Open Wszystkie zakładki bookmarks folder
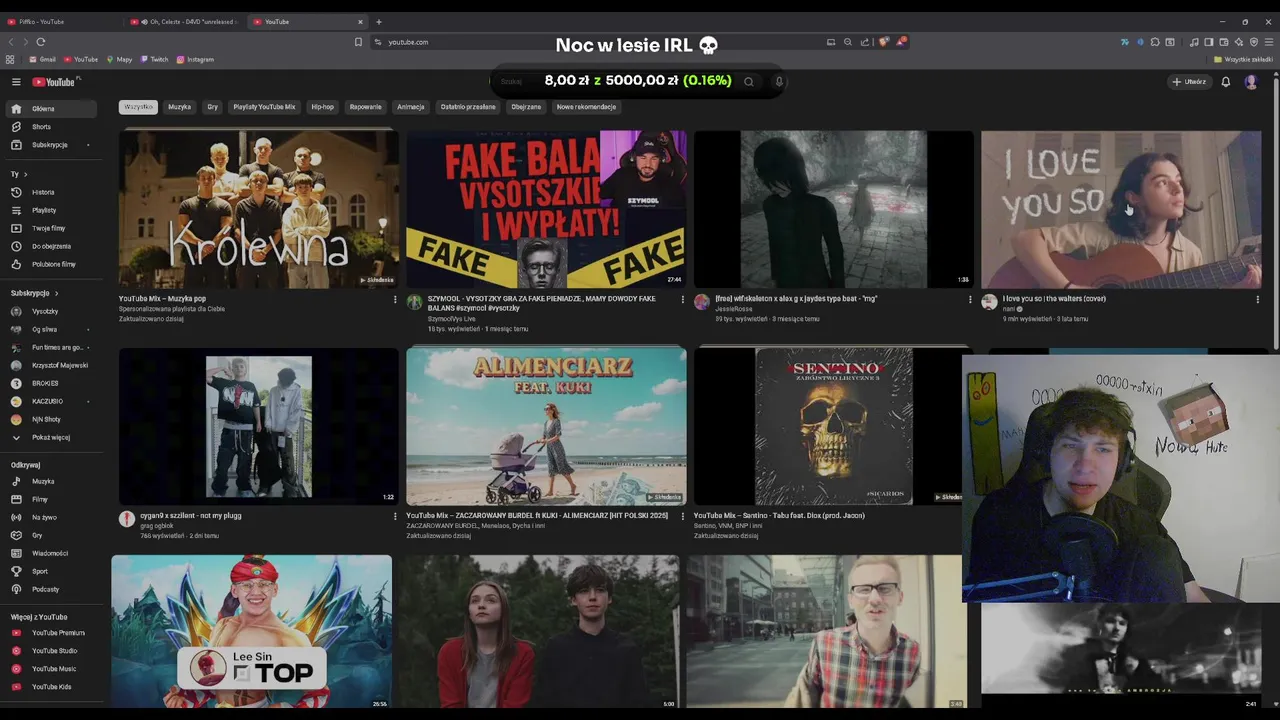Viewport: 1280px width, 720px height. pos(1244,59)
